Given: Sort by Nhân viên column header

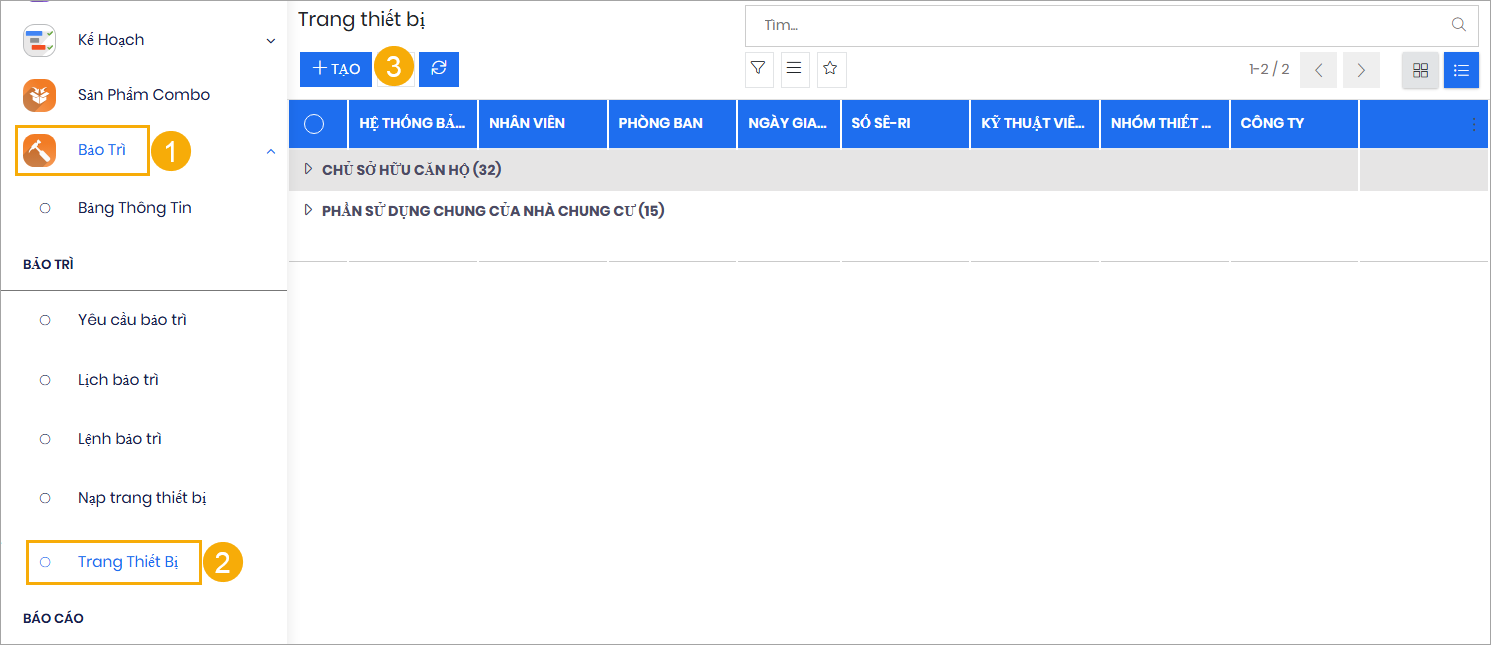Looking at the screenshot, I should [x=543, y=124].
